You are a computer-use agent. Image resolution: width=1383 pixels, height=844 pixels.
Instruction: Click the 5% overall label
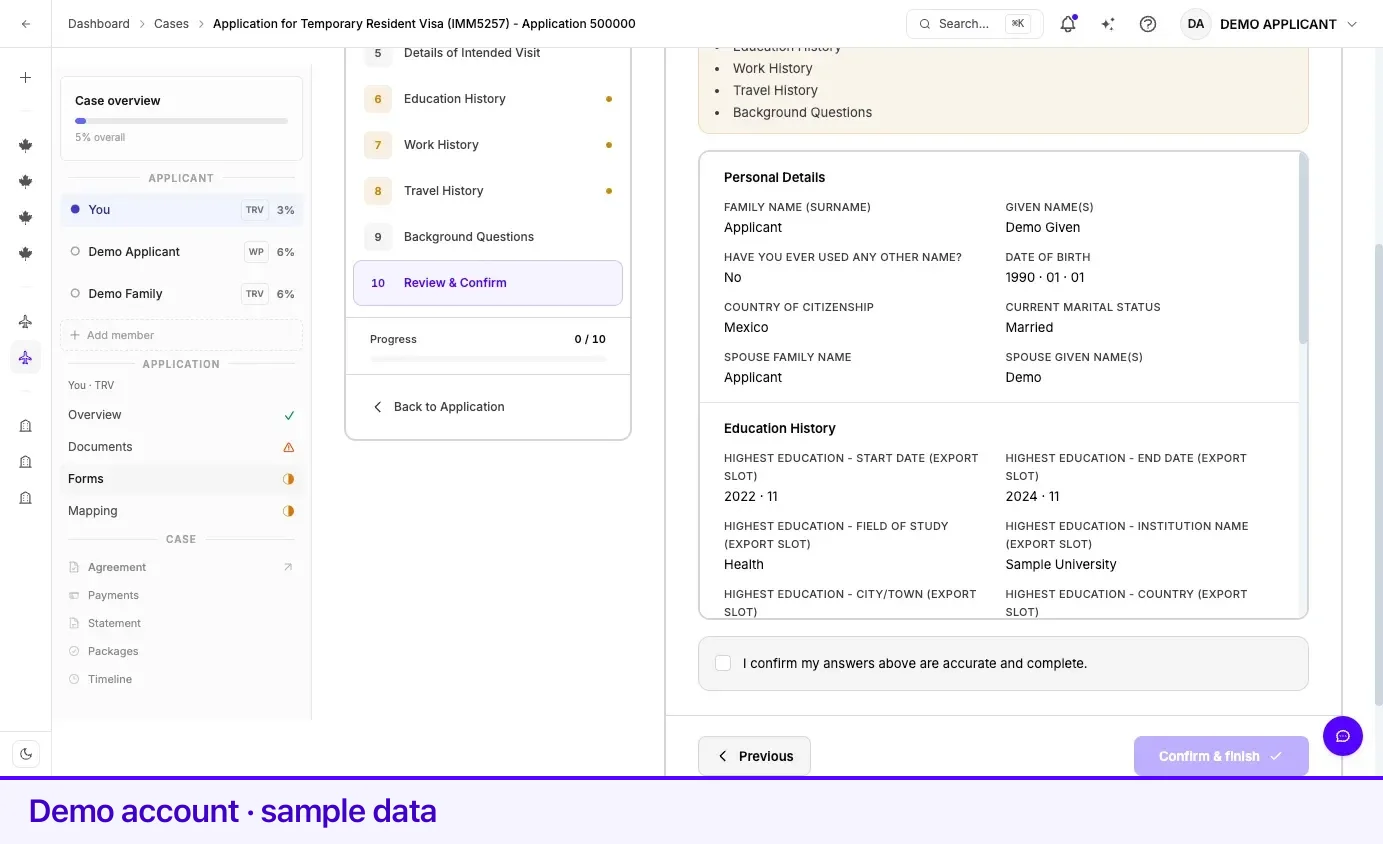click(x=100, y=138)
